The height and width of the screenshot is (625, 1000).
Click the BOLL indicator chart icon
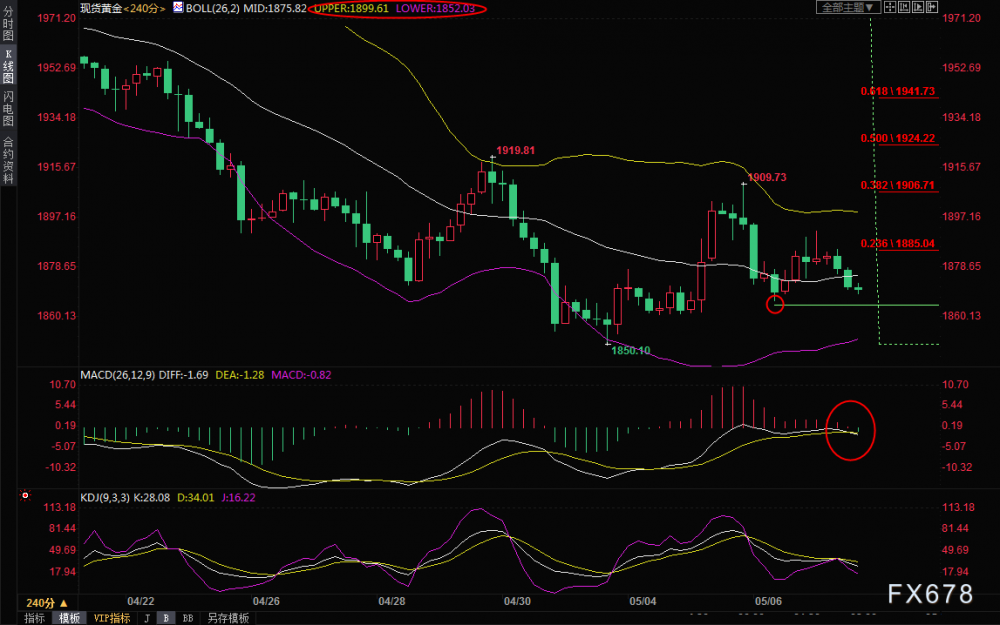tap(178, 8)
